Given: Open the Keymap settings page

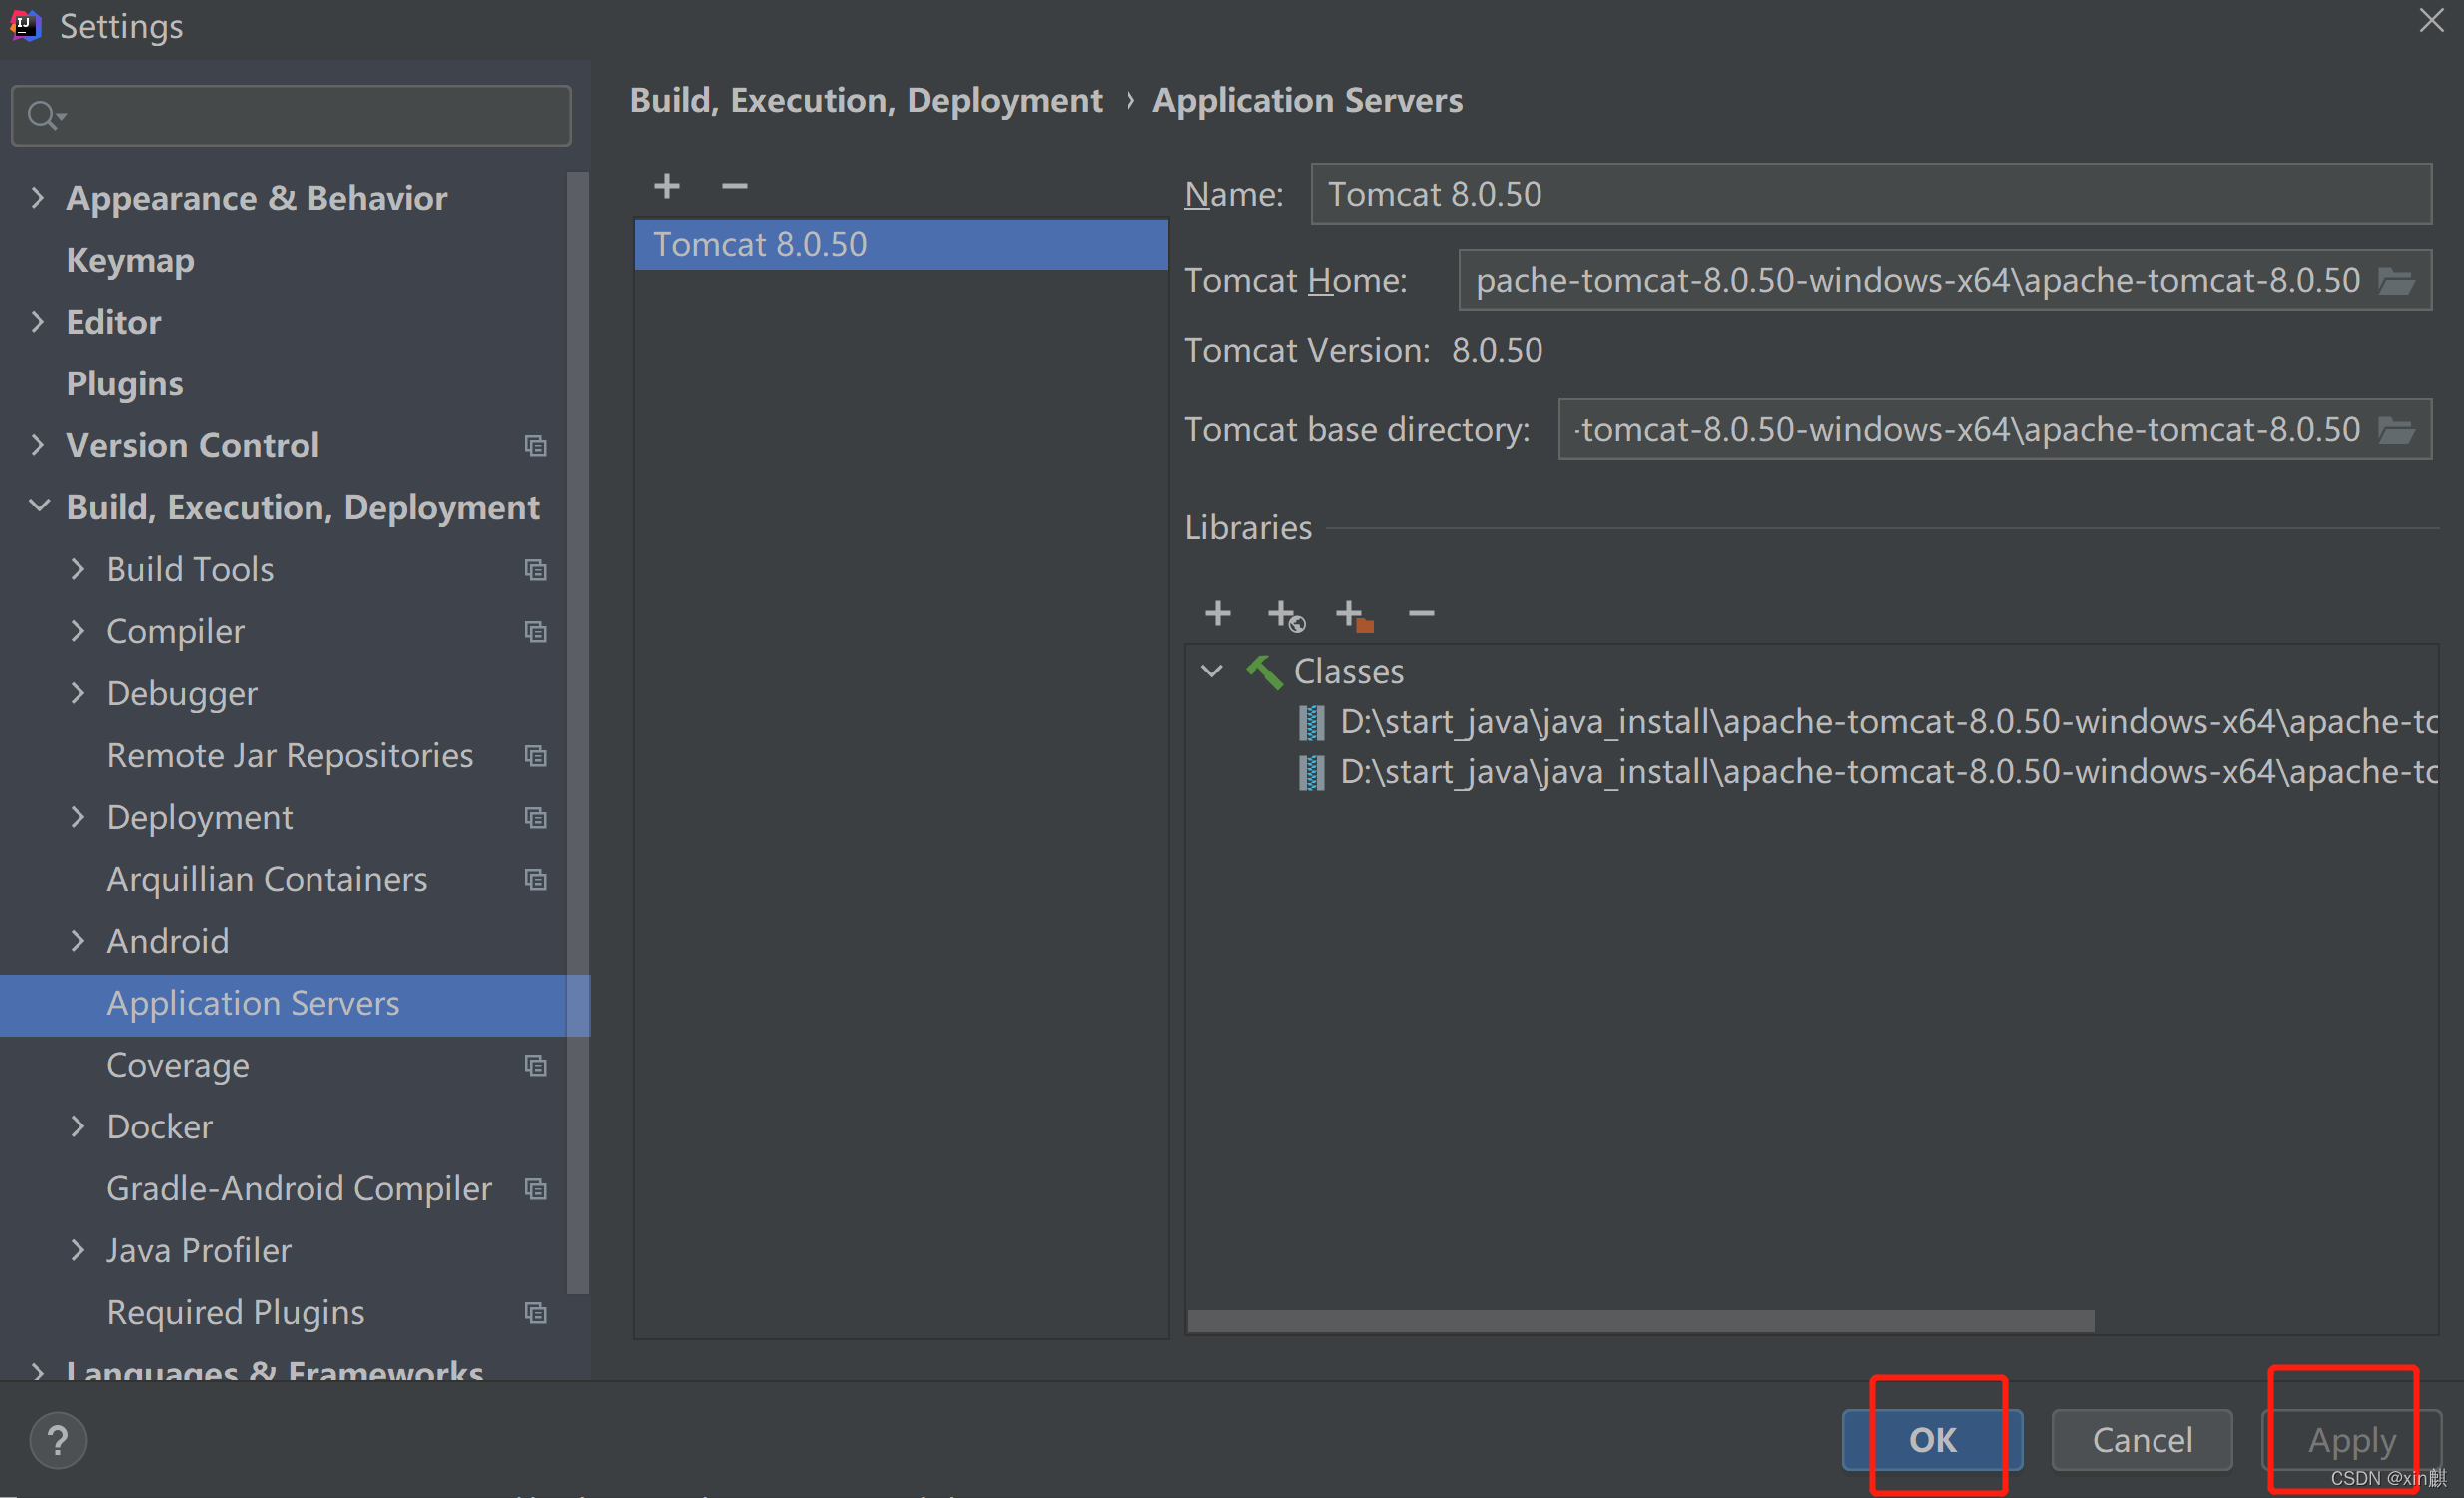Looking at the screenshot, I should pyautogui.click(x=130, y=261).
